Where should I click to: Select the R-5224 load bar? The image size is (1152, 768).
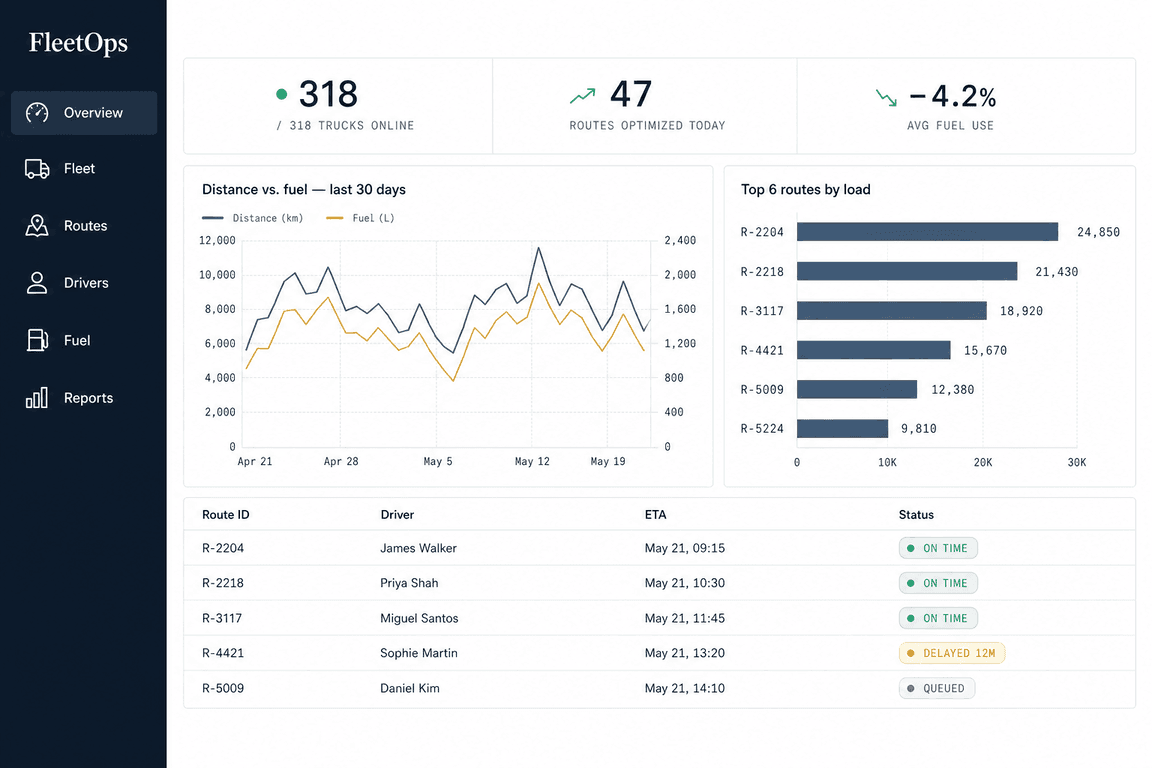click(843, 428)
